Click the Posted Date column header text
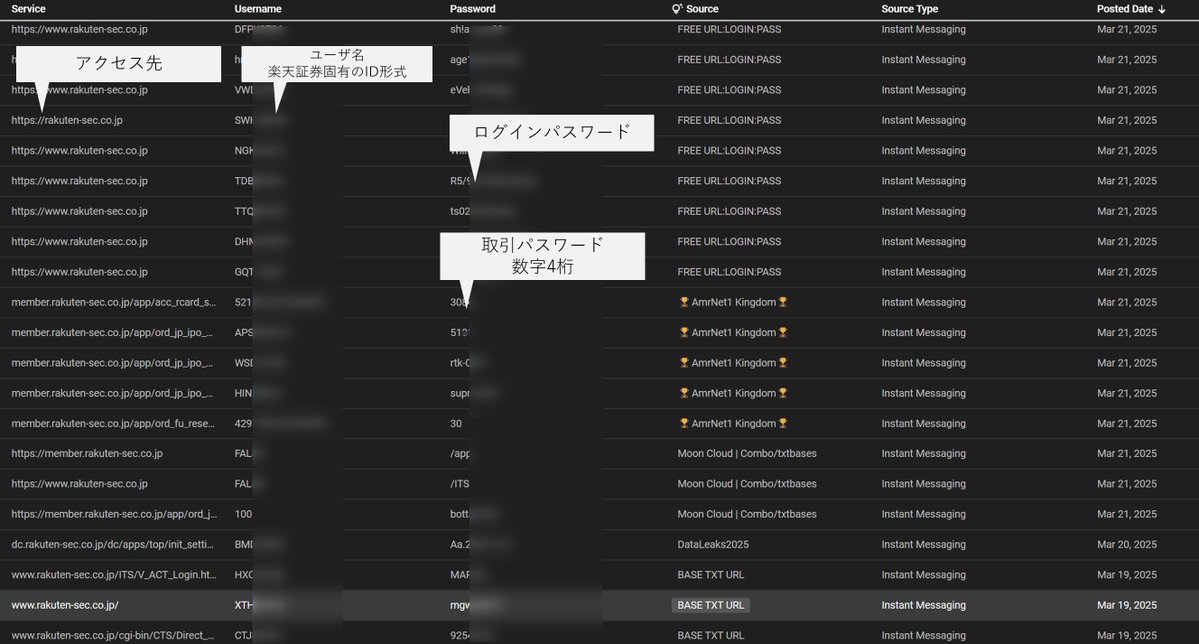The image size is (1199, 644). point(1125,9)
